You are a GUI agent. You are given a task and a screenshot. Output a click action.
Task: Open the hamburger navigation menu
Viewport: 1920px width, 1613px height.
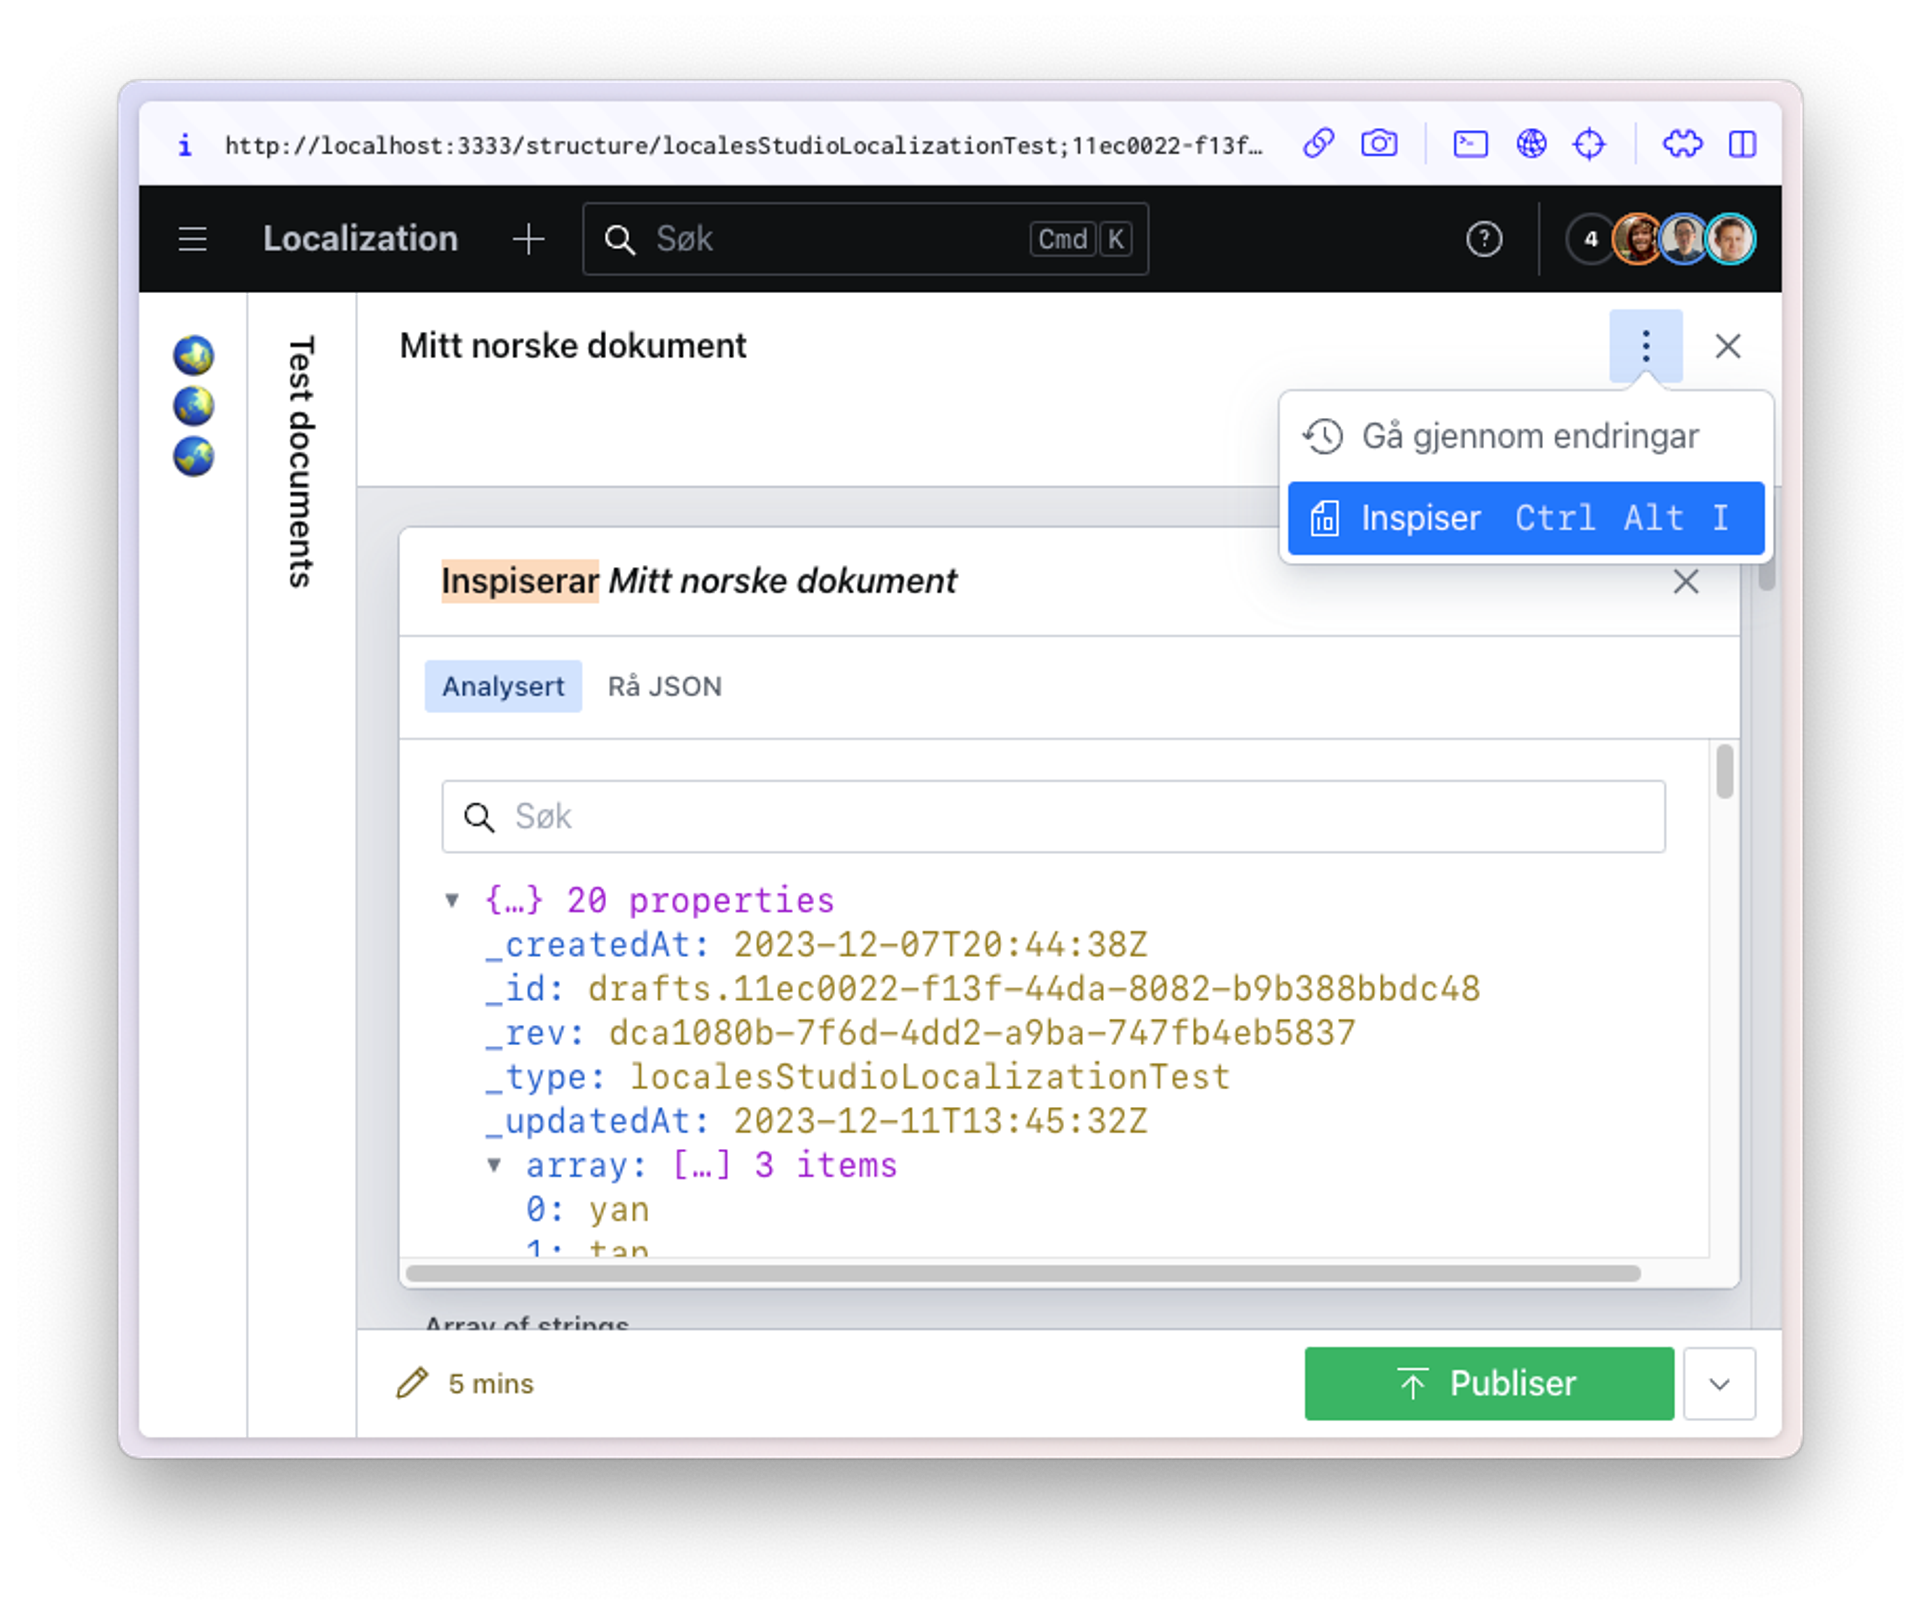click(x=192, y=239)
